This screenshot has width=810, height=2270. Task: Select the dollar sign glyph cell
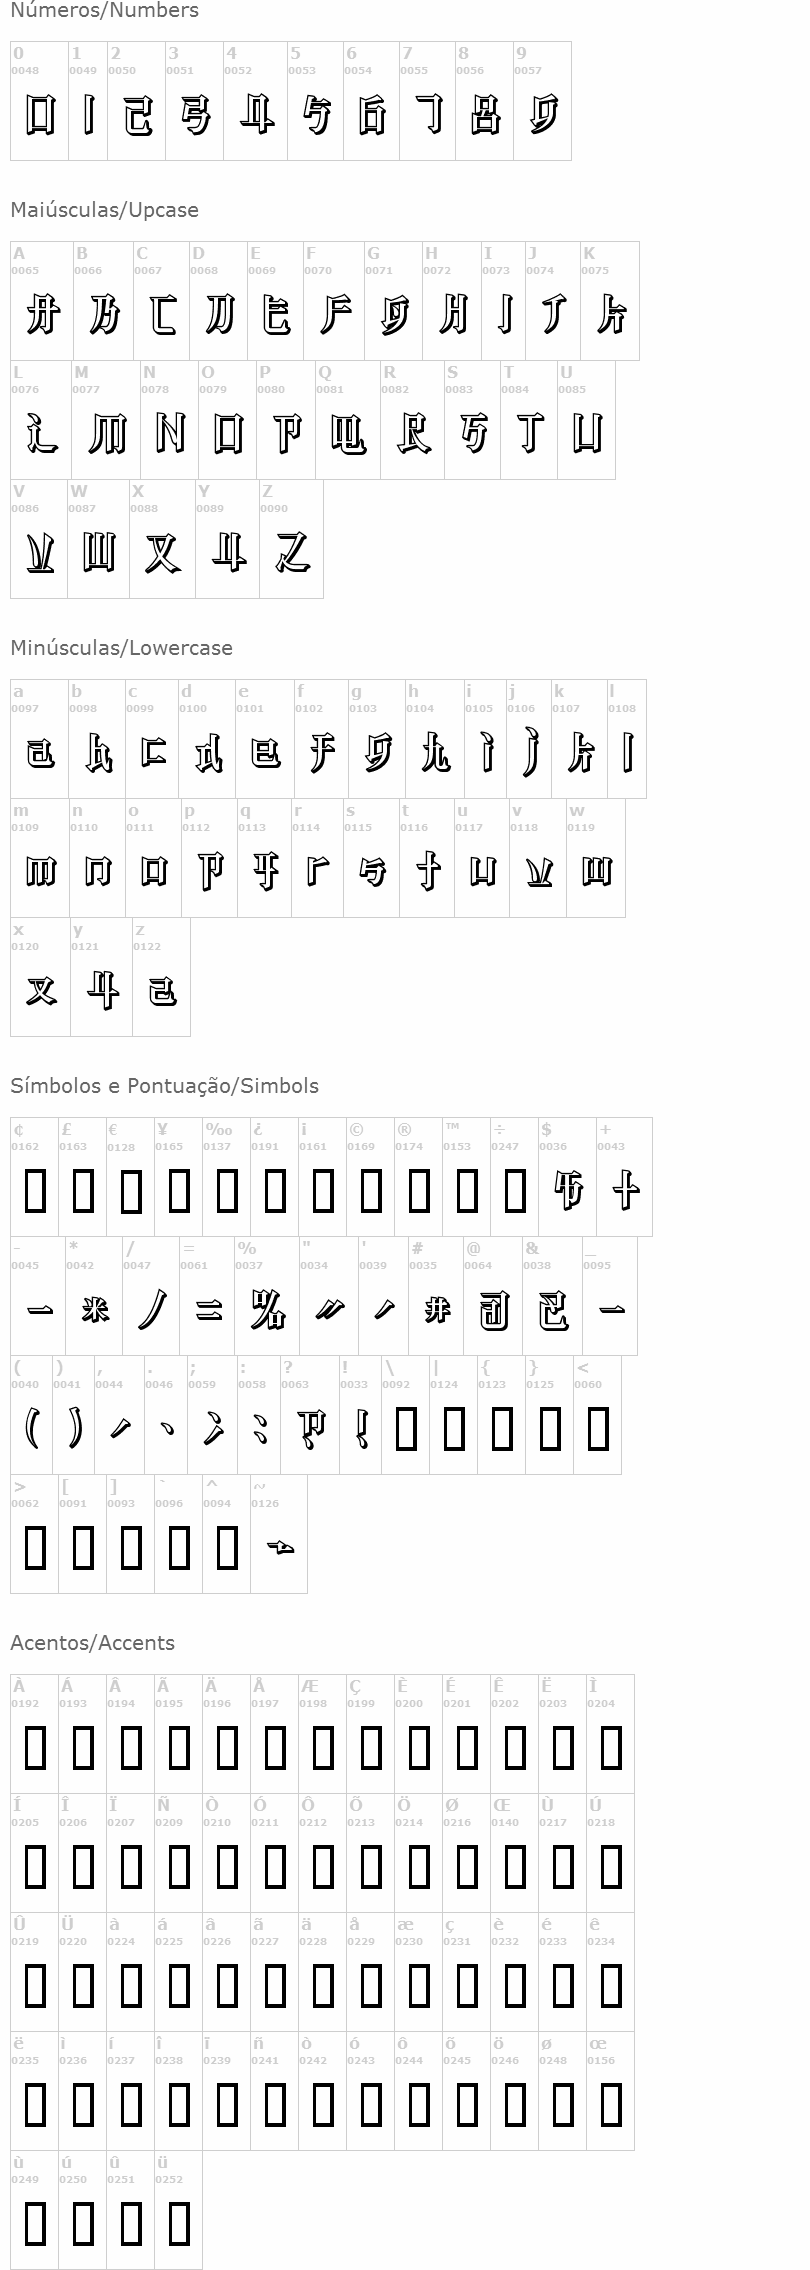pyautogui.click(x=568, y=1177)
